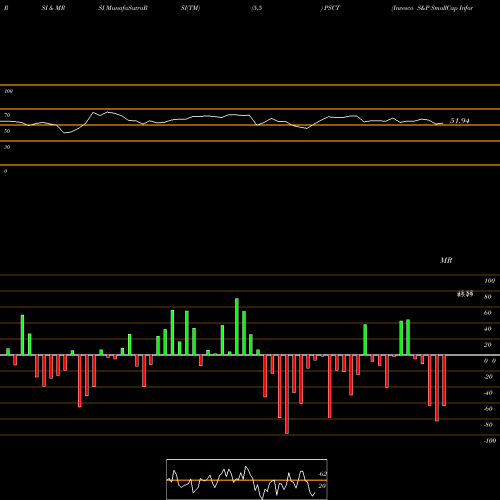500x500 pixels.
Task: Click the tallest green bar in MR histogram
Action: tap(237, 327)
